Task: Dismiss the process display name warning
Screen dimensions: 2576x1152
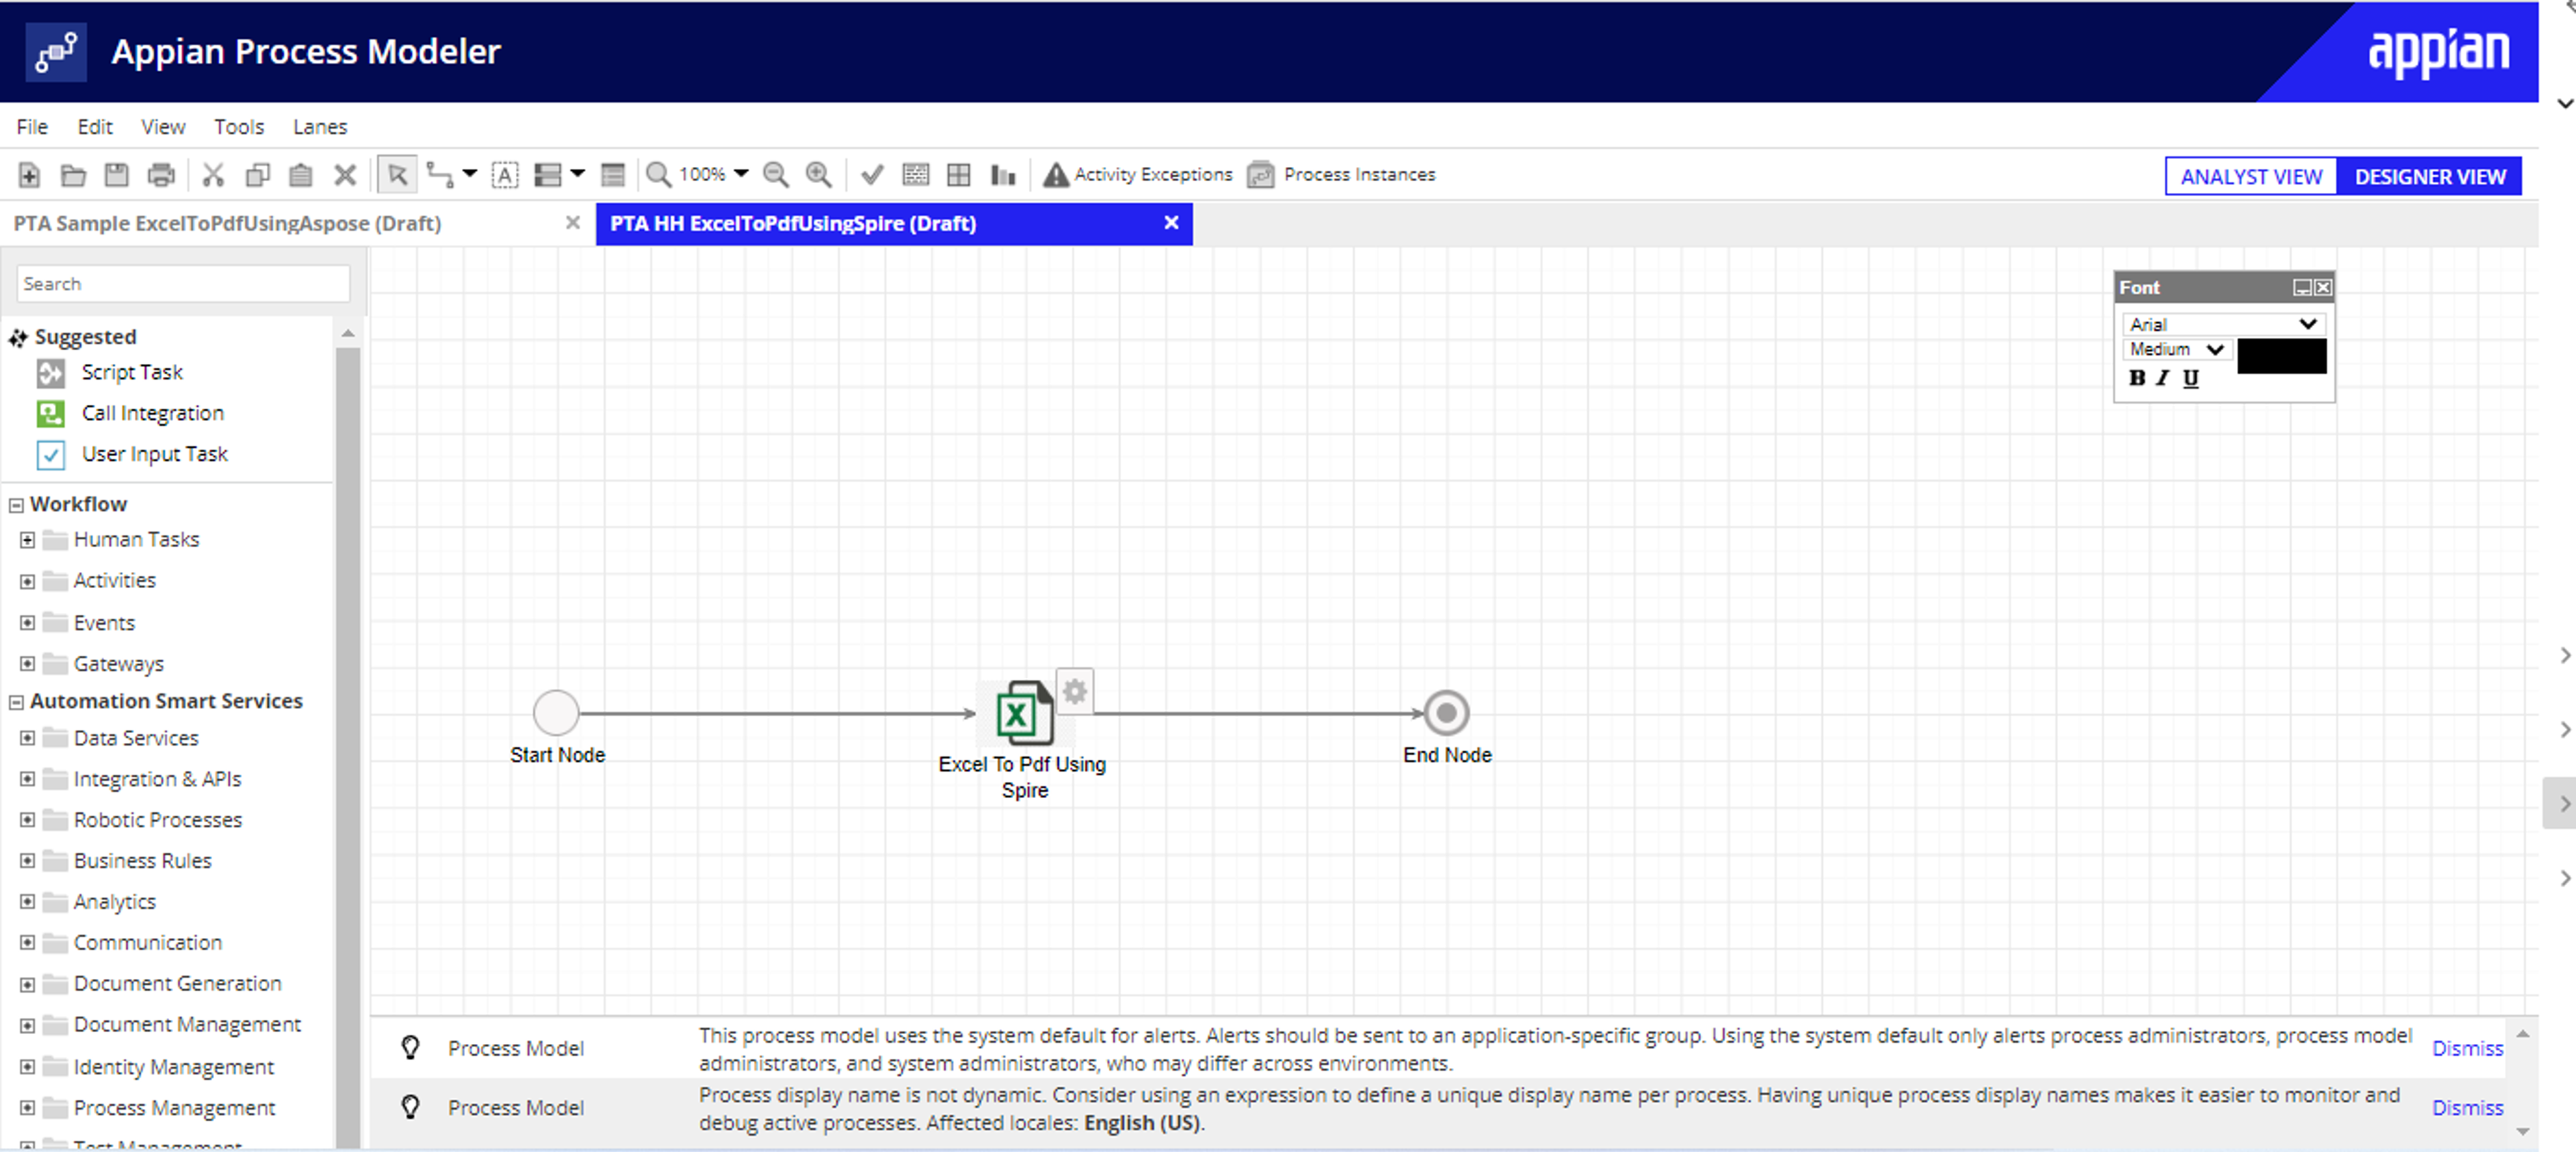Action: pyautogui.click(x=2467, y=1108)
